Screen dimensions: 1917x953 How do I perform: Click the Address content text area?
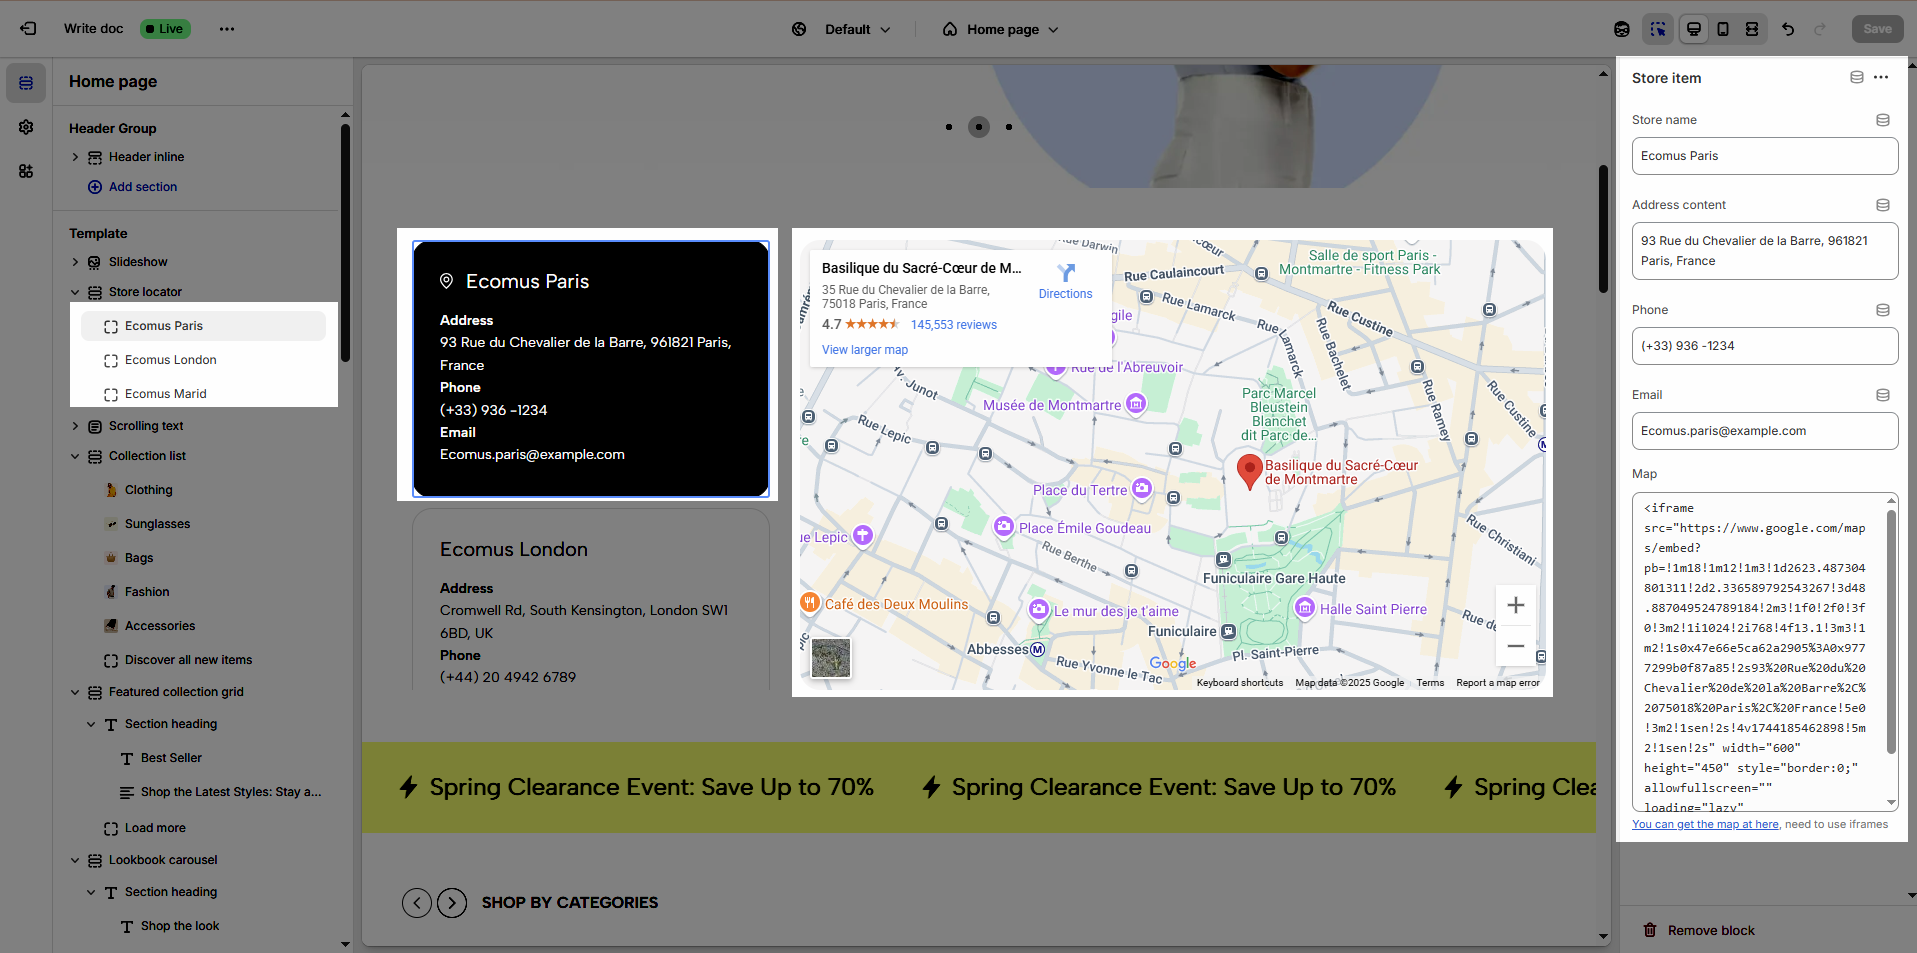(x=1765, y=251)
